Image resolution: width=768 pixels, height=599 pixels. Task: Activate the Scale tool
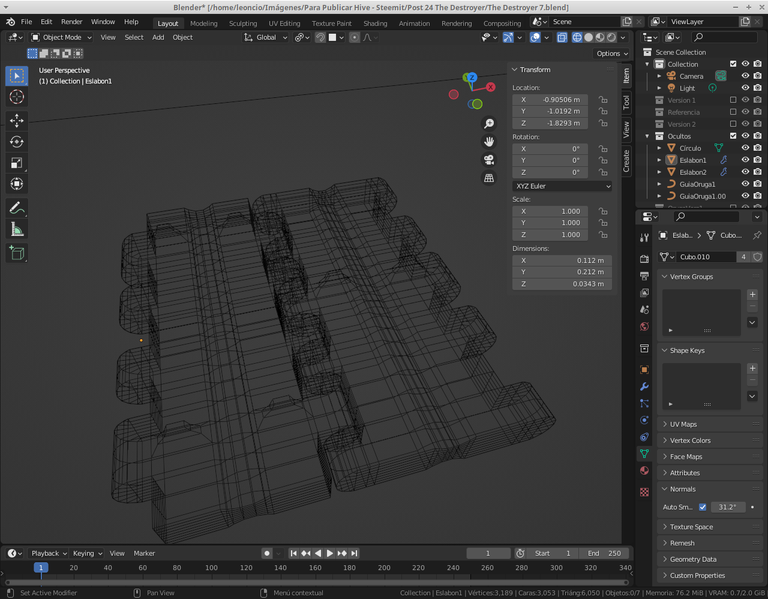click(x=17, y=163)
